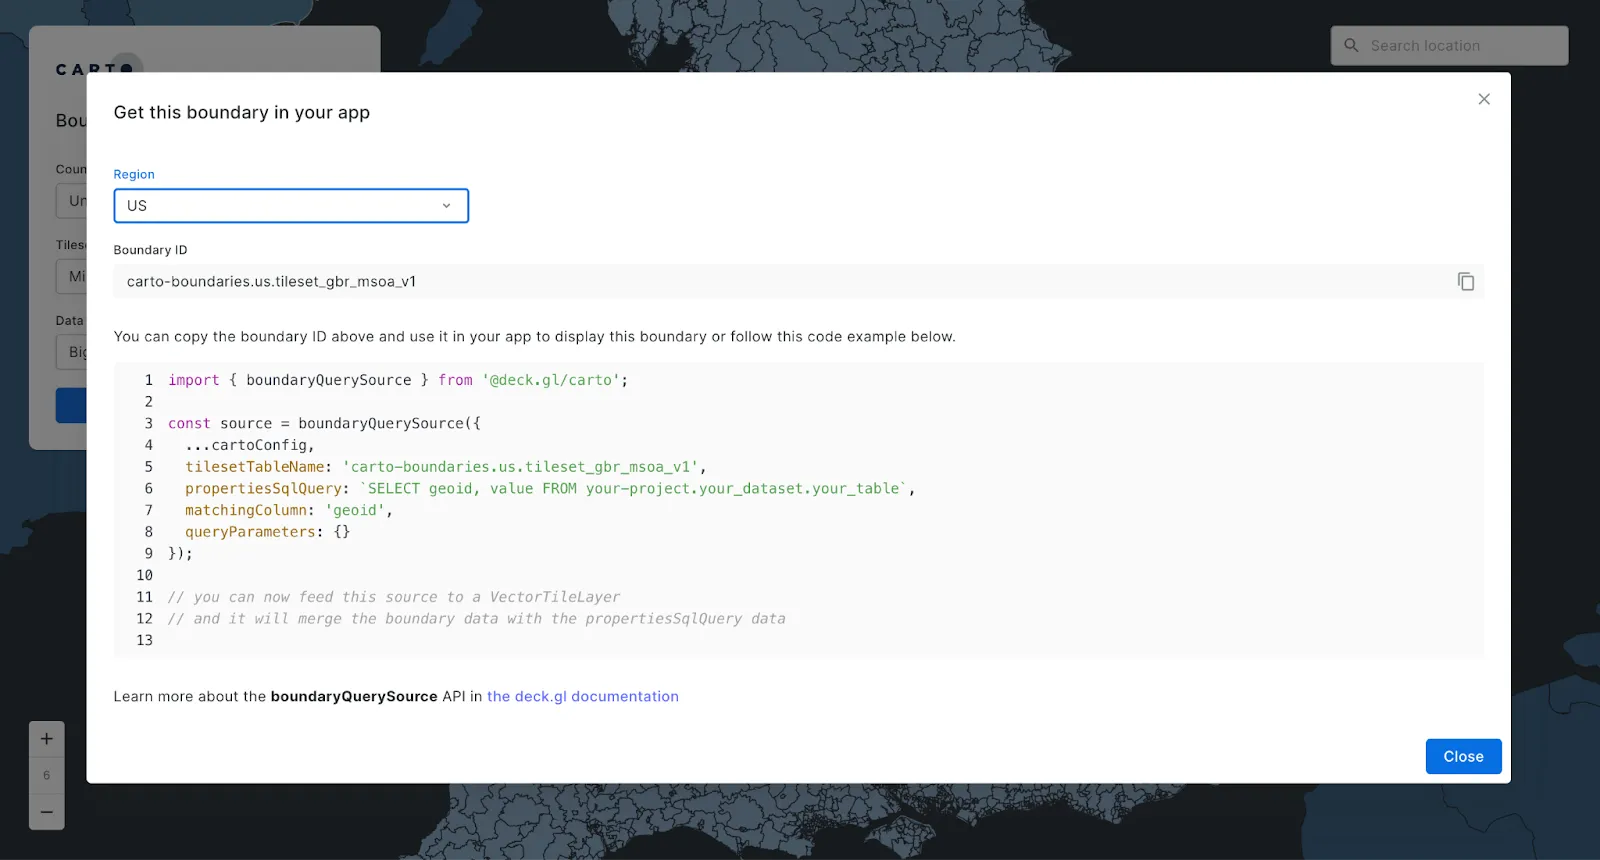The height and width of the screenshot is (860, 1600).
Task: Click the Boundary ID label
Action: pos(150,250)
